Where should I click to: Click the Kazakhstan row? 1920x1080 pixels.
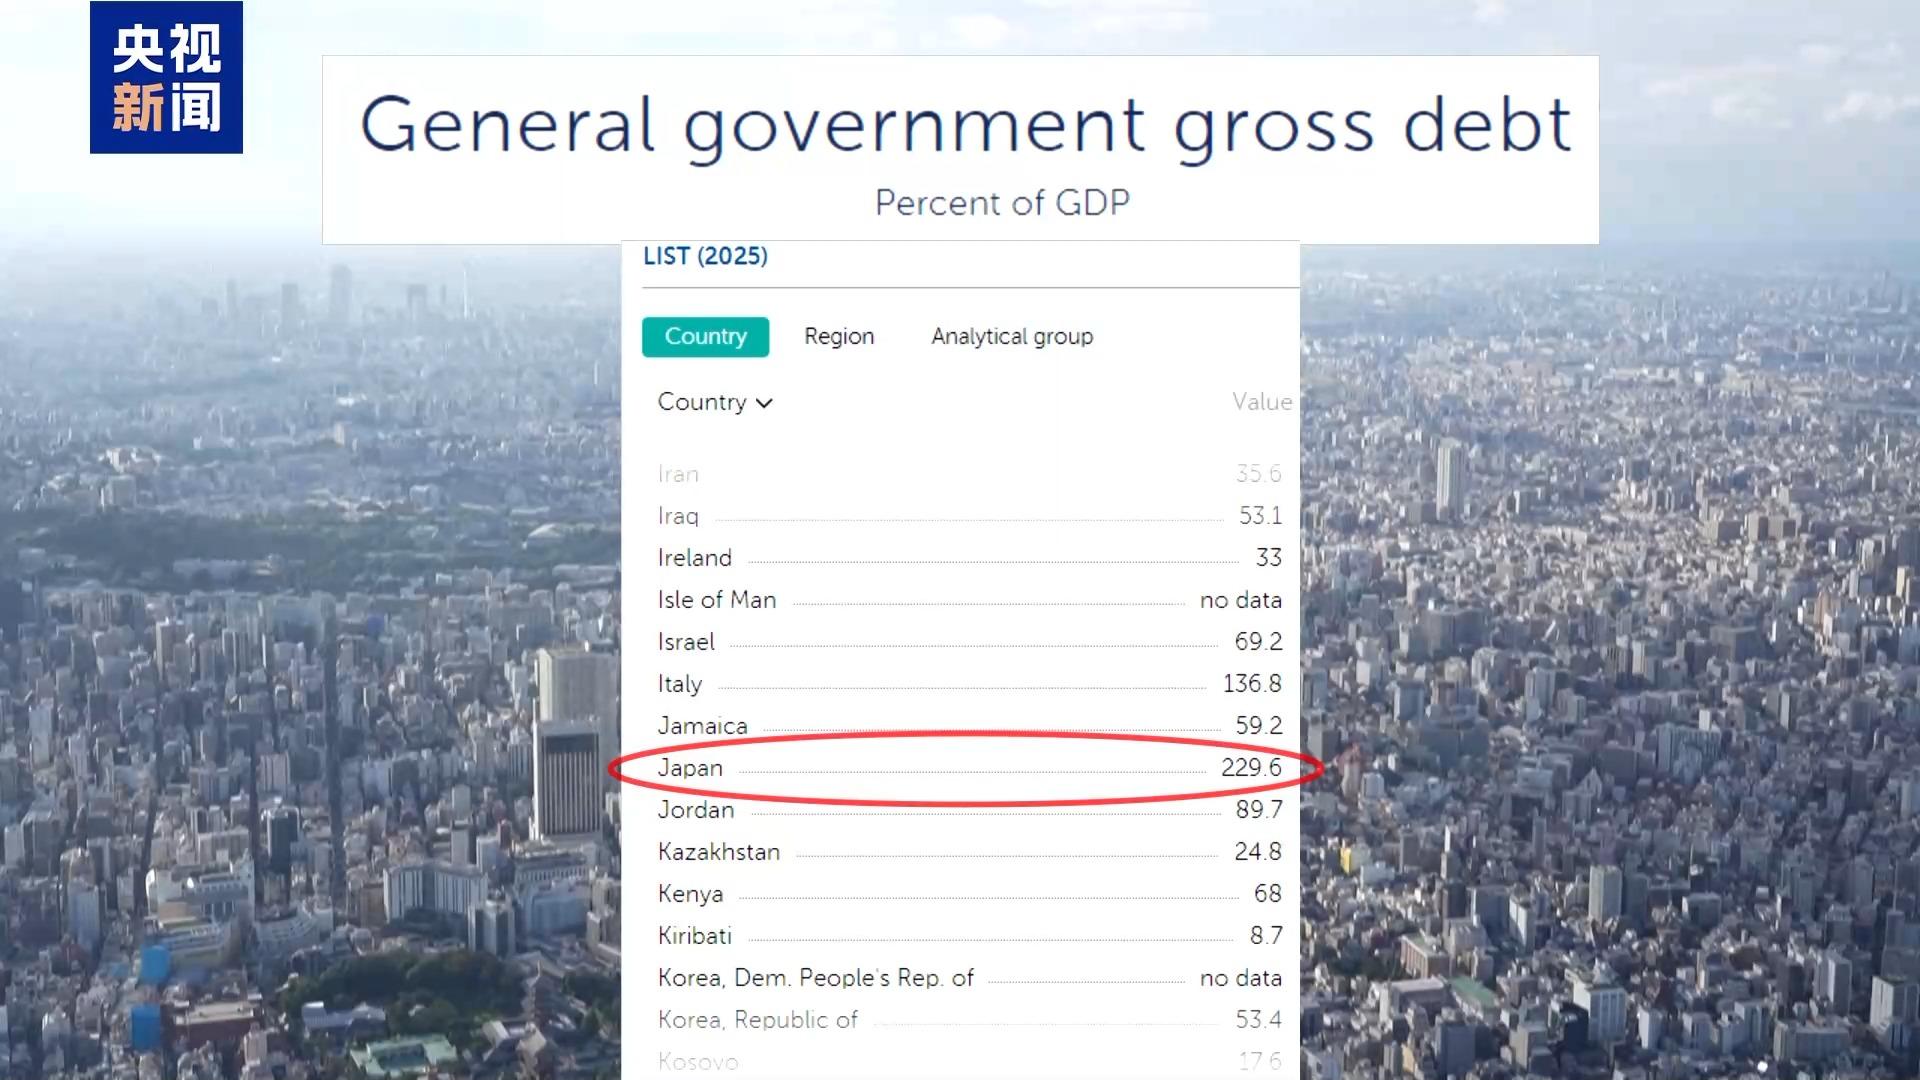[x=719, y=851]
